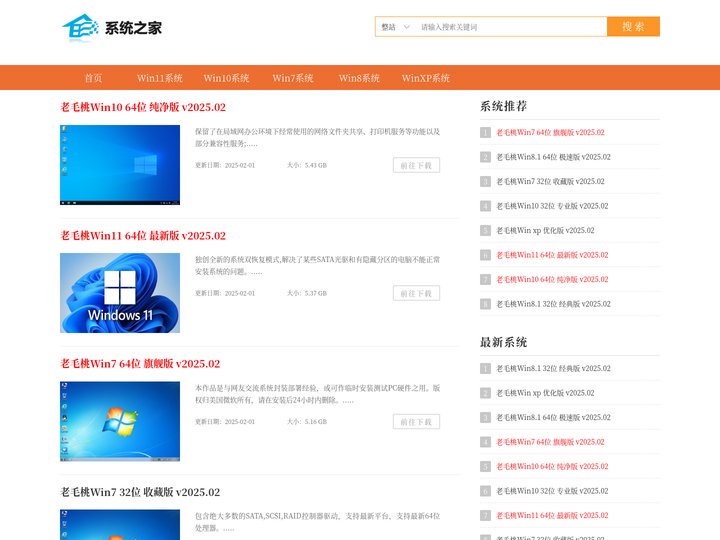Click the Win7 64位 description starting 本作品是与网友
720x540 pixels.
click(x=317, y=394)
